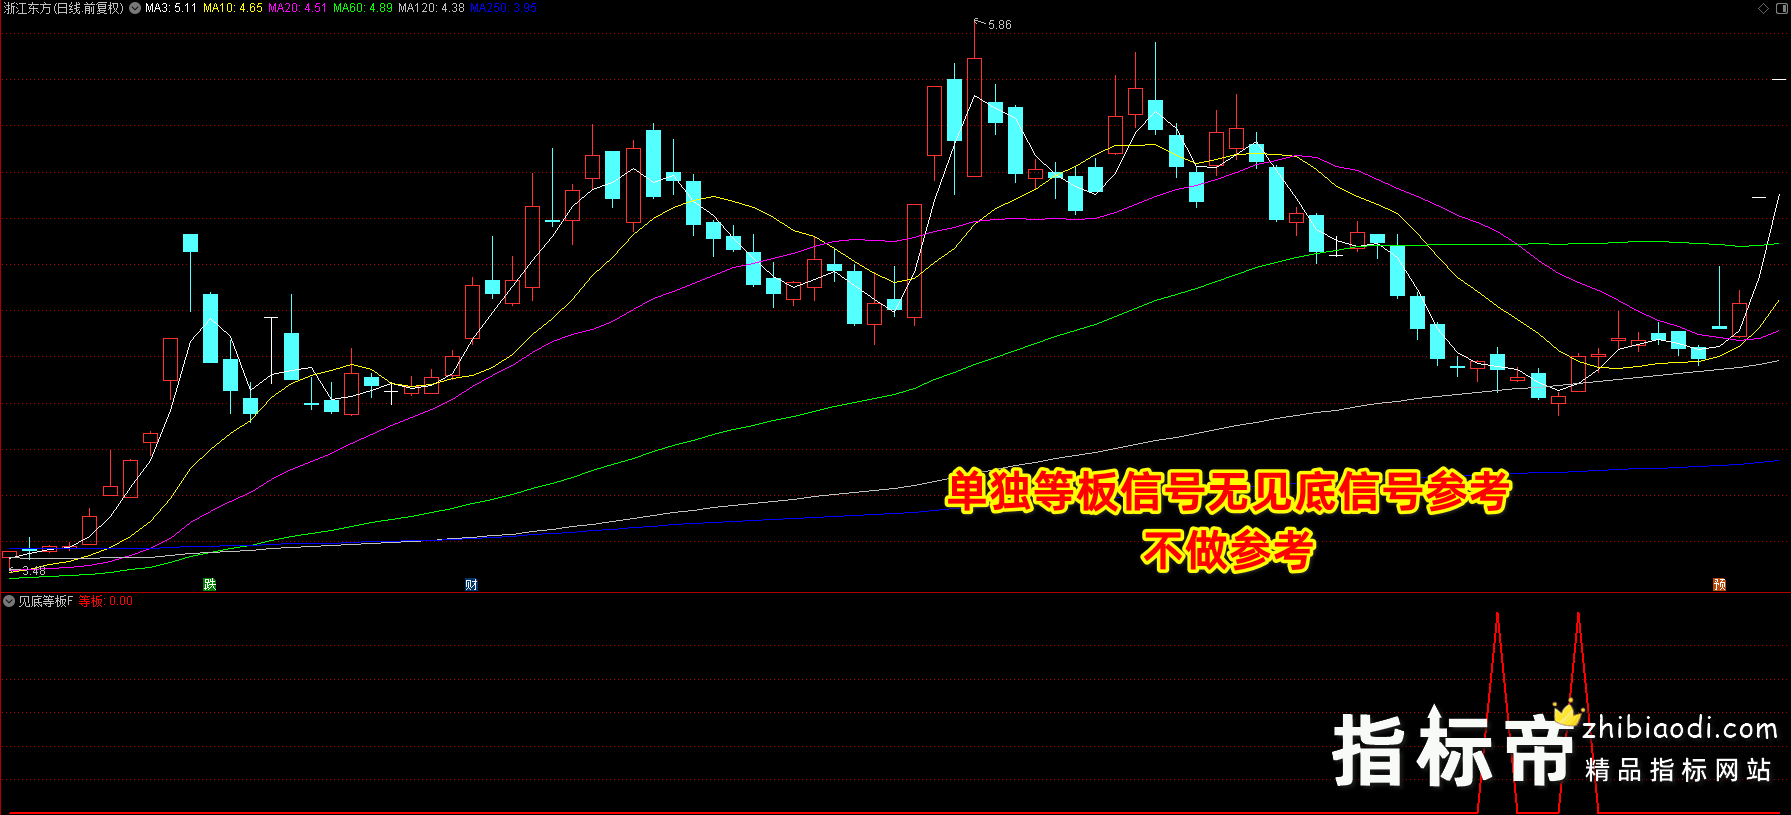
Task: Open dropdown next to 浙江东方 chart title
Action: coord(135,8)
